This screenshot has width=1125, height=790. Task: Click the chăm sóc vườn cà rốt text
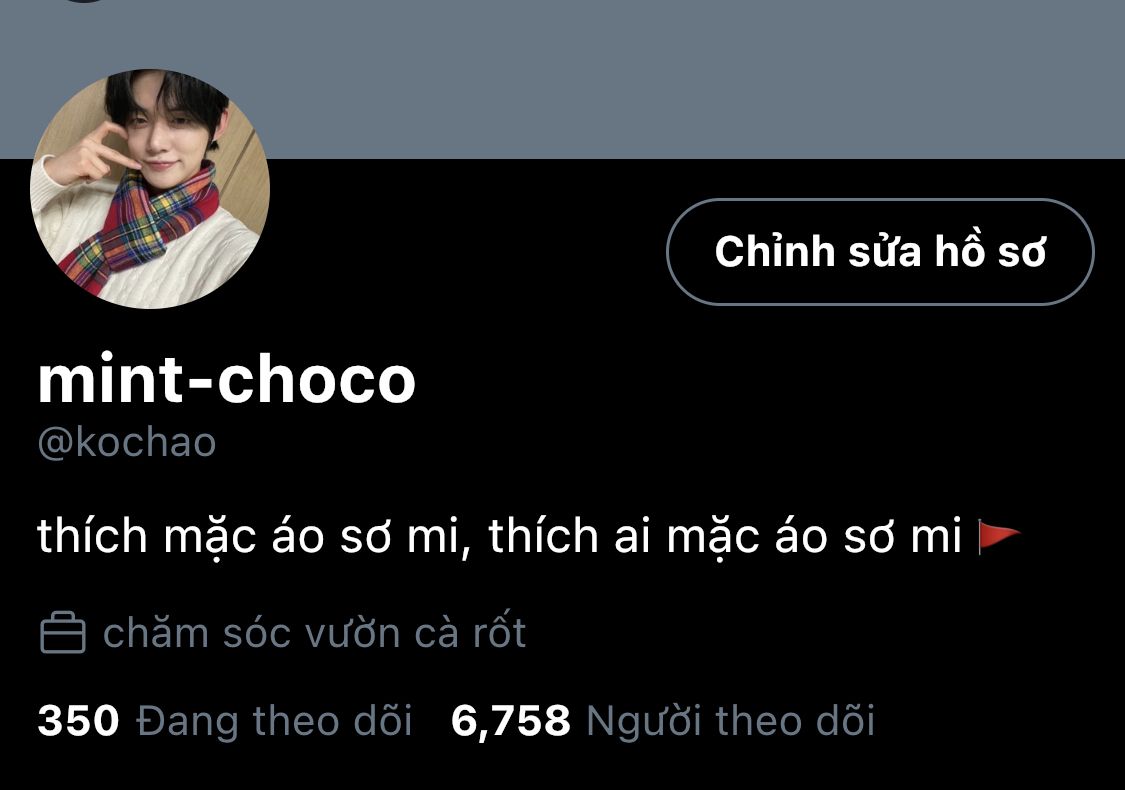[314, 634]
